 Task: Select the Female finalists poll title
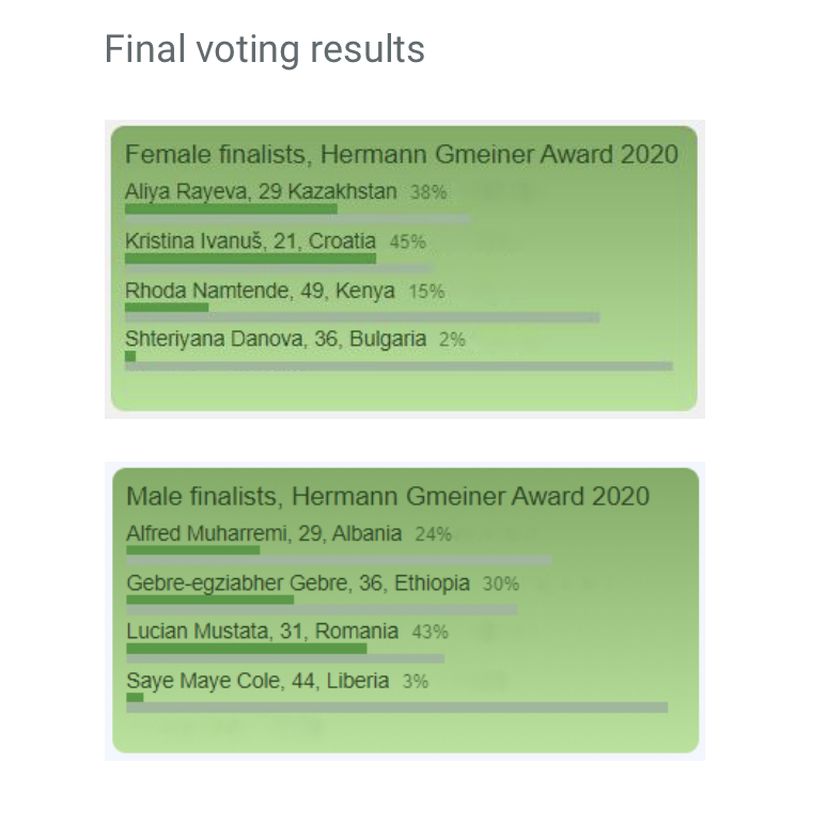tap(401, 154)
